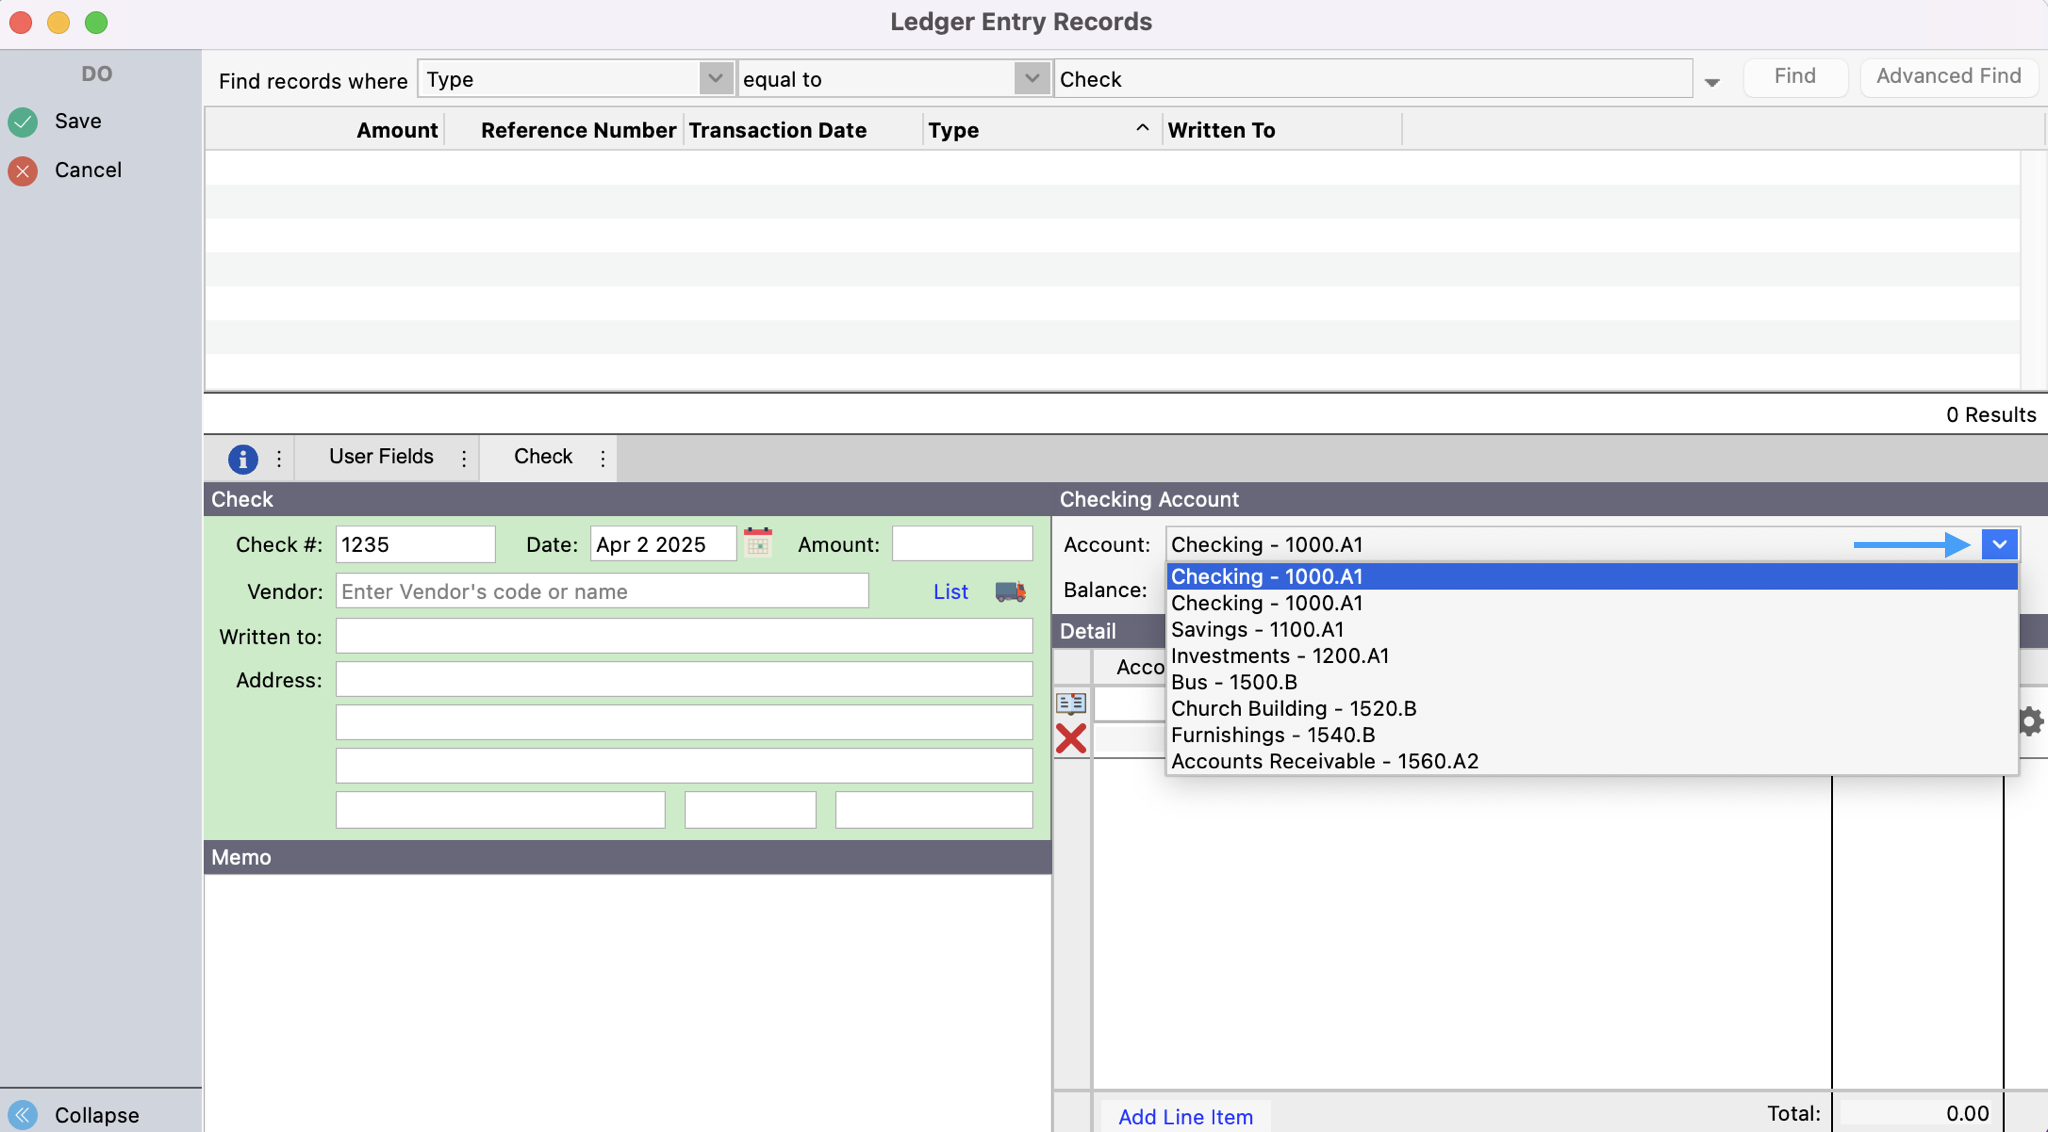Click the Collapse sidebar arrow icon
Image resolution: width=2048 pixels, height=1132 pixels.
(23, 1114)
